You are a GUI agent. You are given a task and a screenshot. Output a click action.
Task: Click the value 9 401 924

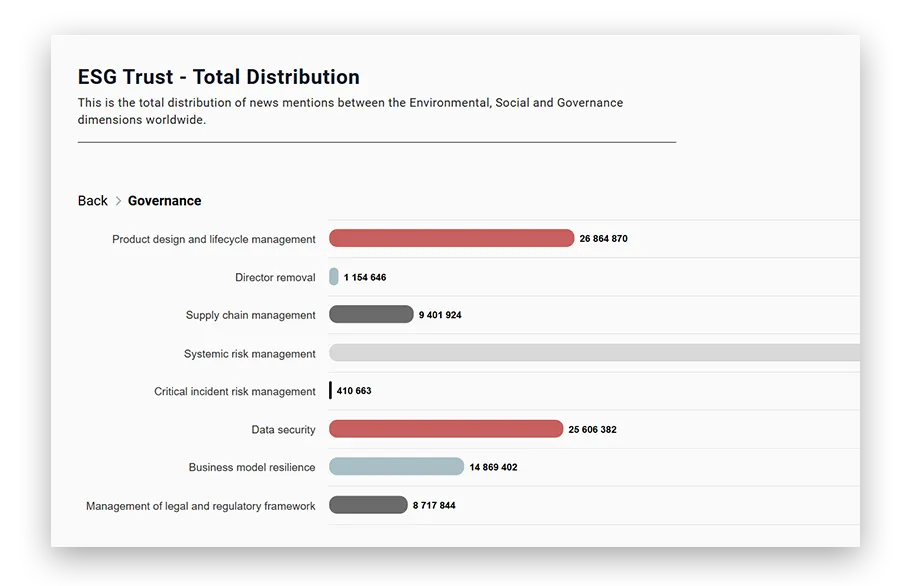[440, 315]
